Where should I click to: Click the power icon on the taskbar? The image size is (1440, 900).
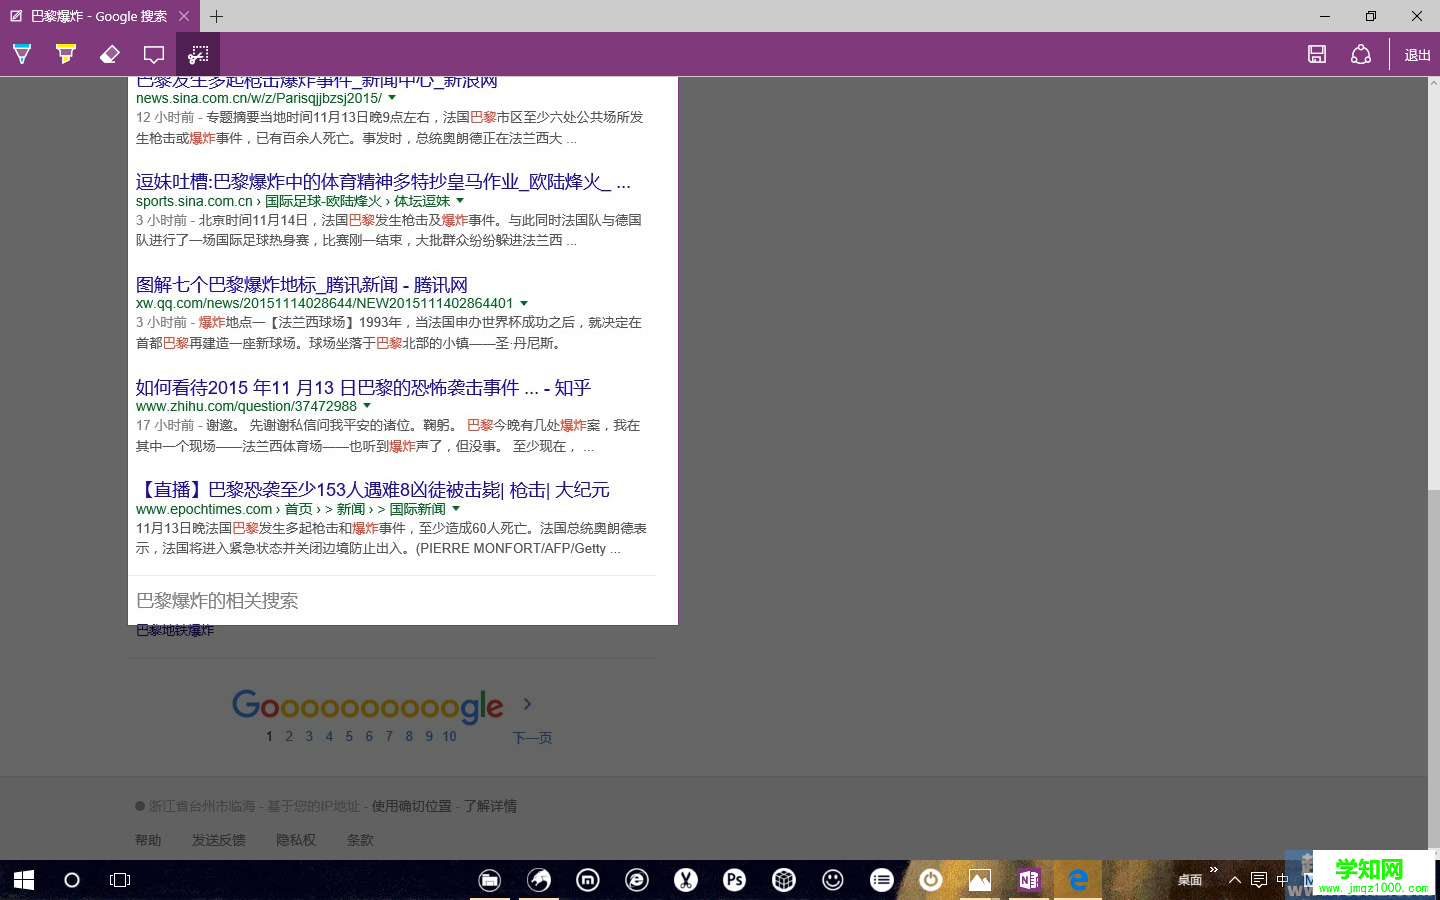click(x=931, y=880)
